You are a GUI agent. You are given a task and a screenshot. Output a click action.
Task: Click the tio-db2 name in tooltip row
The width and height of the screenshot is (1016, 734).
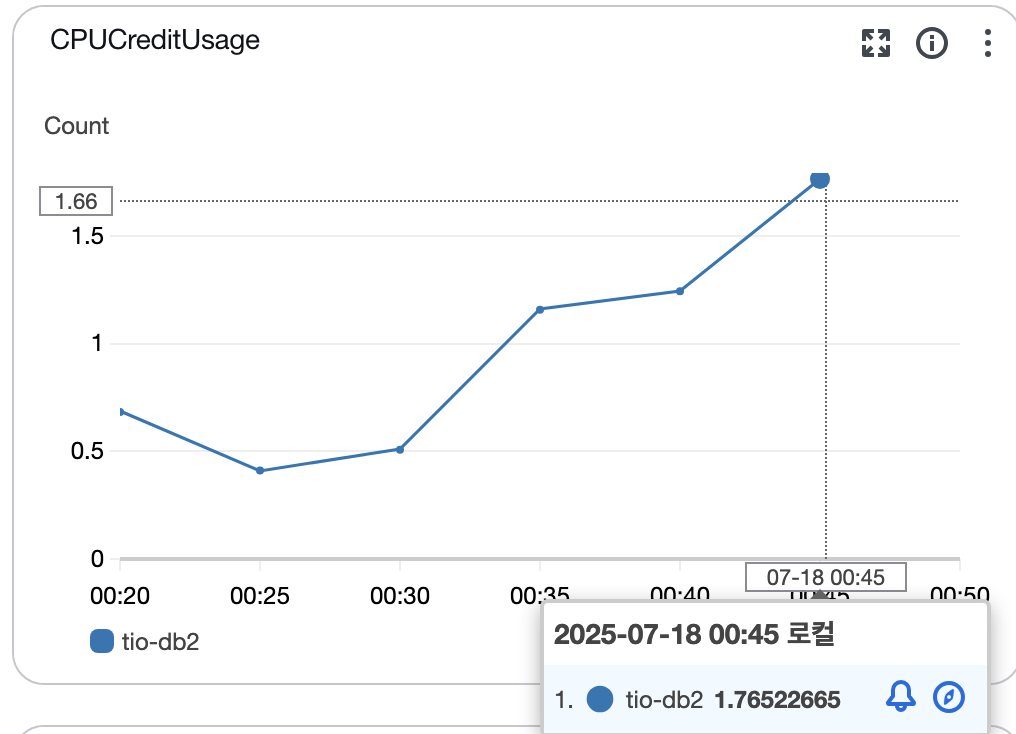664,700
